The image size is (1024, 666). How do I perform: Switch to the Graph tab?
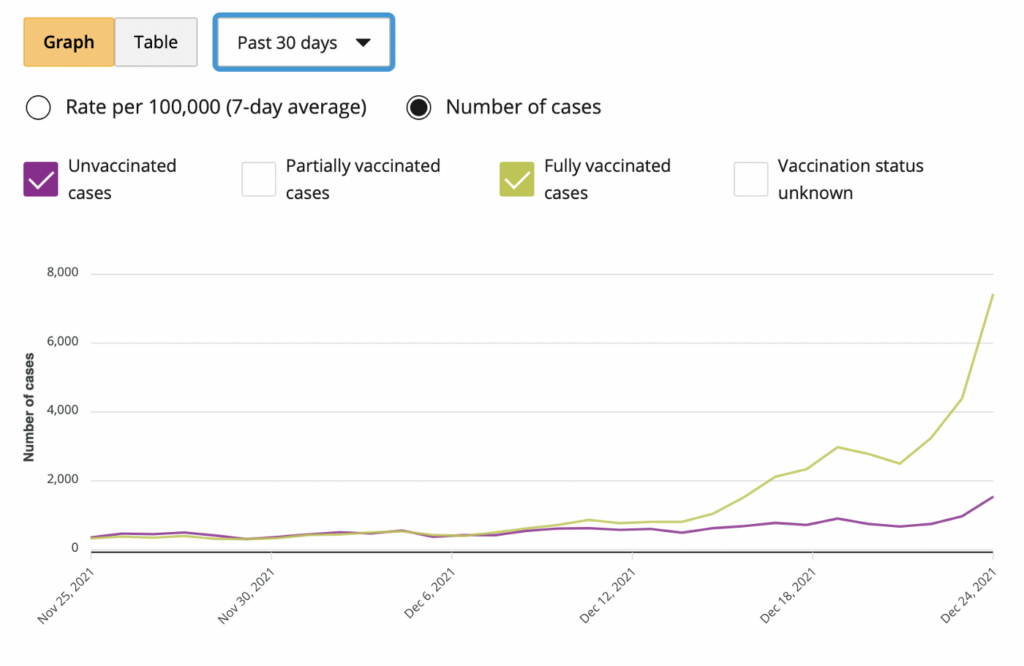tap(69, 42)
